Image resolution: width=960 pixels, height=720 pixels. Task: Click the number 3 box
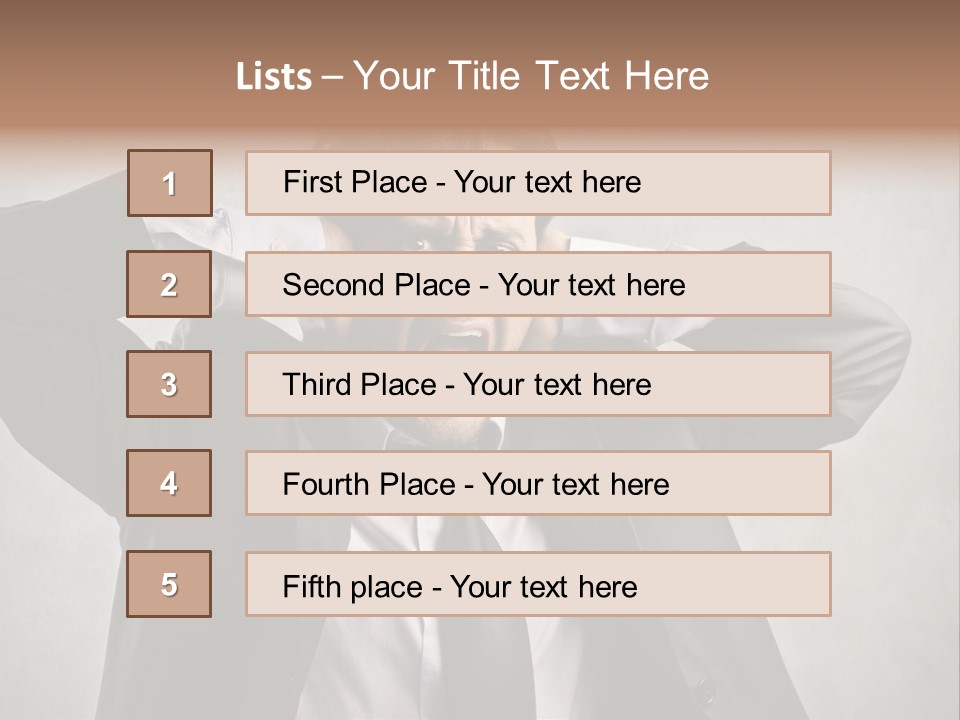(169, 384)
